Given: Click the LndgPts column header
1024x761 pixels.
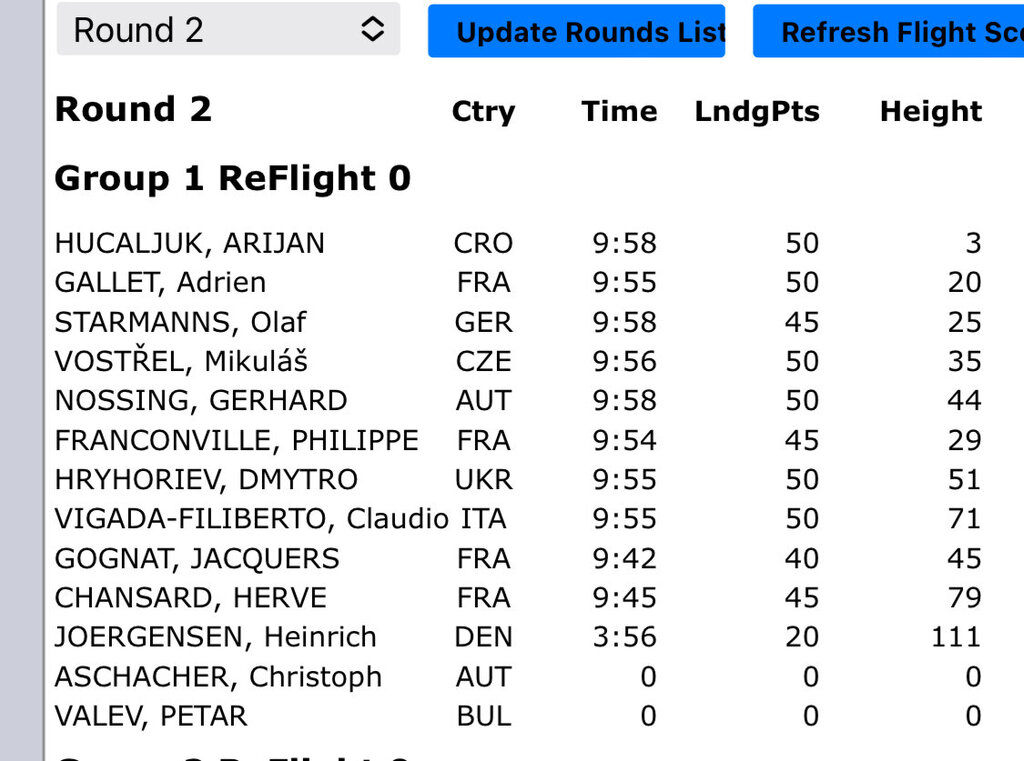Looking at the screenshot, I should click(757, 111).
